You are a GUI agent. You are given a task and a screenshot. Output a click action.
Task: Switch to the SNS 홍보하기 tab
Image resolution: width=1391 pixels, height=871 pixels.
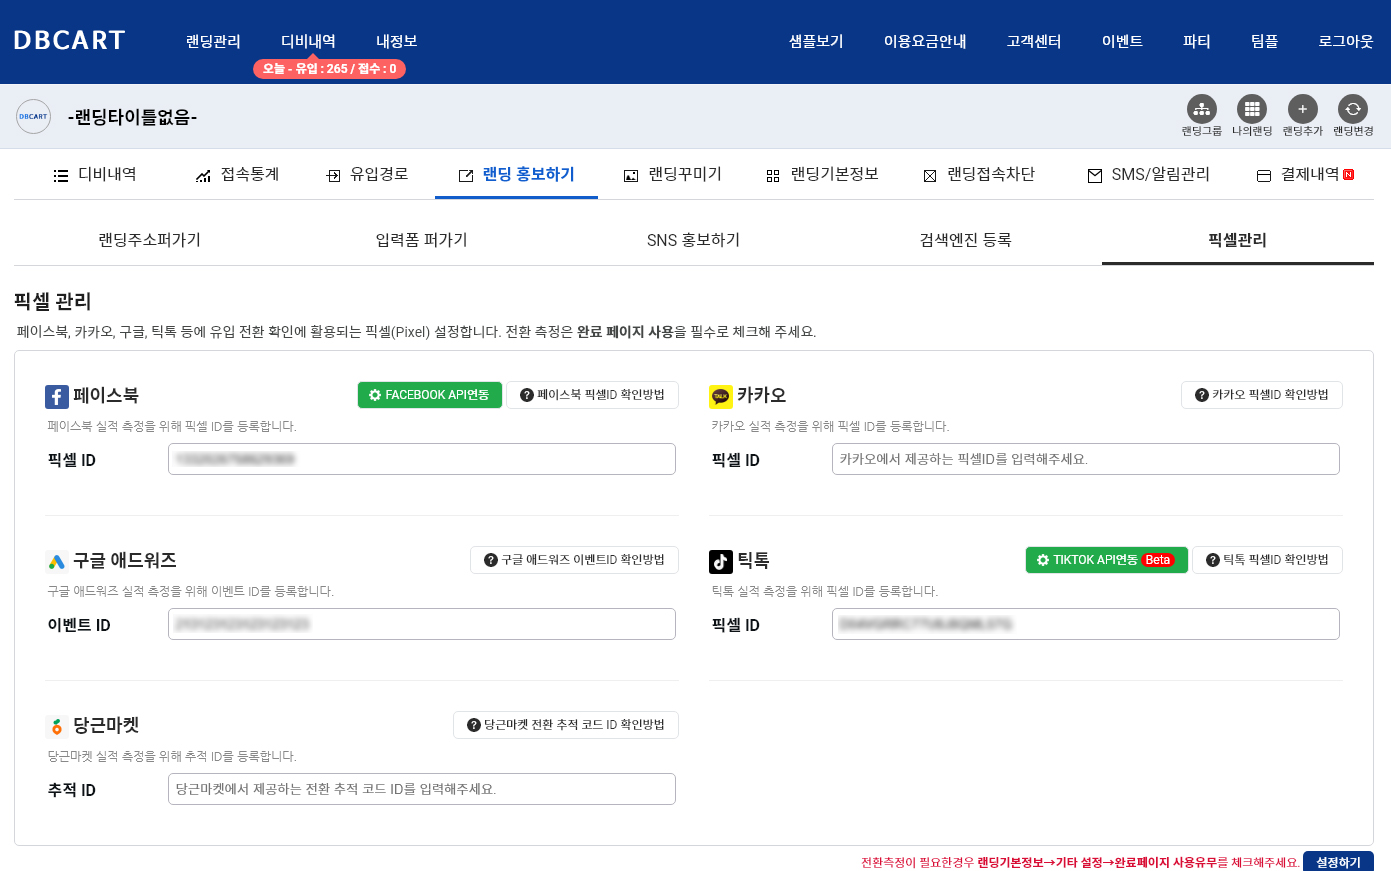click(x=693, y=240)
